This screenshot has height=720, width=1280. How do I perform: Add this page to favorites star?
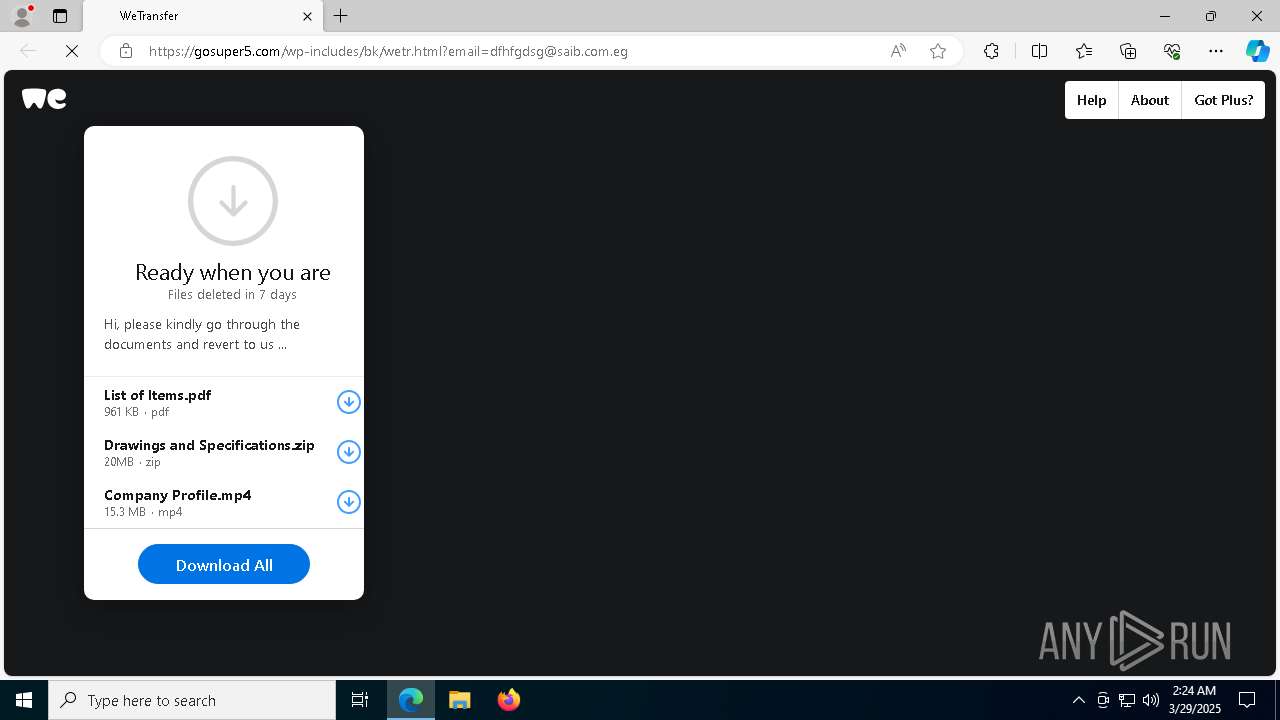point(938,51)
